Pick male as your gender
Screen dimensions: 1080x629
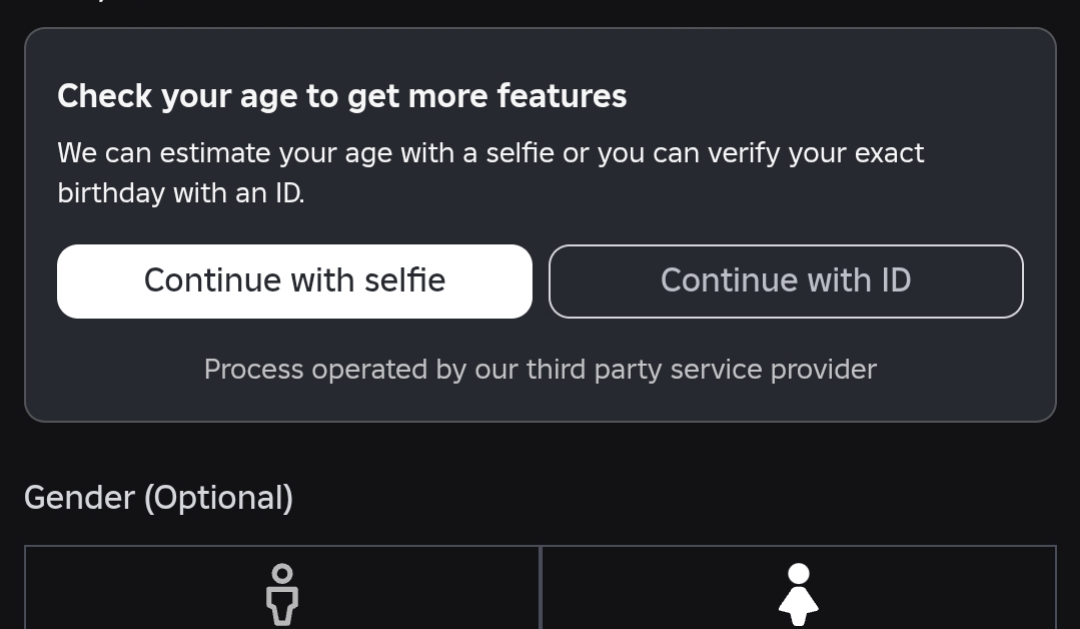coord(283,594)
